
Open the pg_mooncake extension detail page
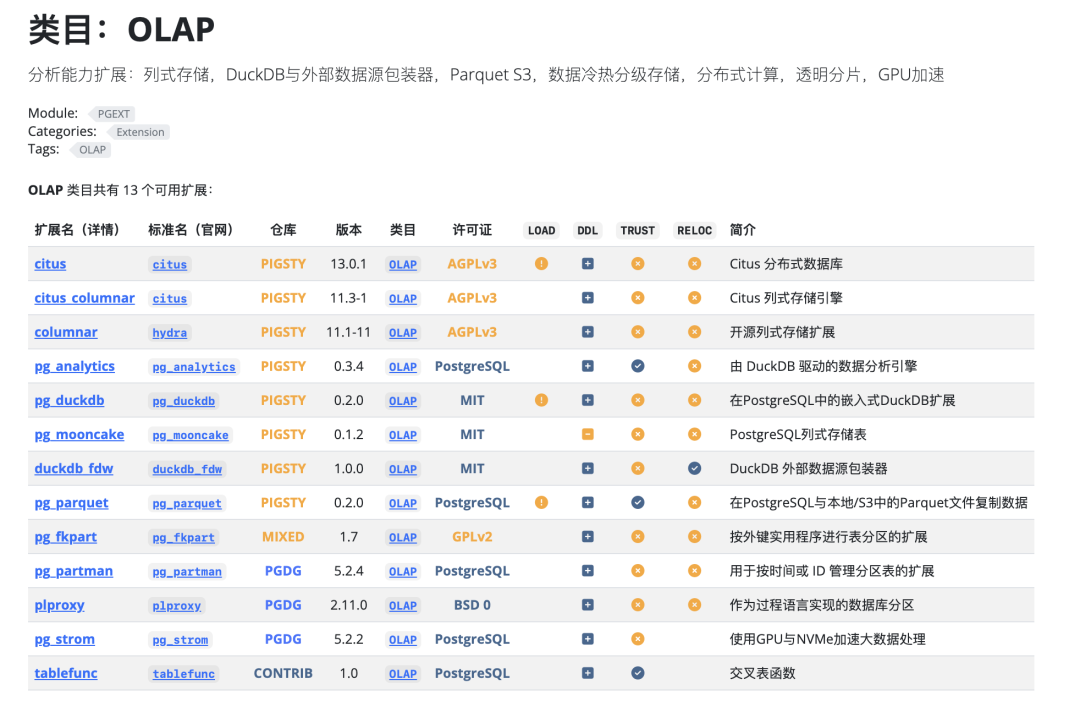79,435
